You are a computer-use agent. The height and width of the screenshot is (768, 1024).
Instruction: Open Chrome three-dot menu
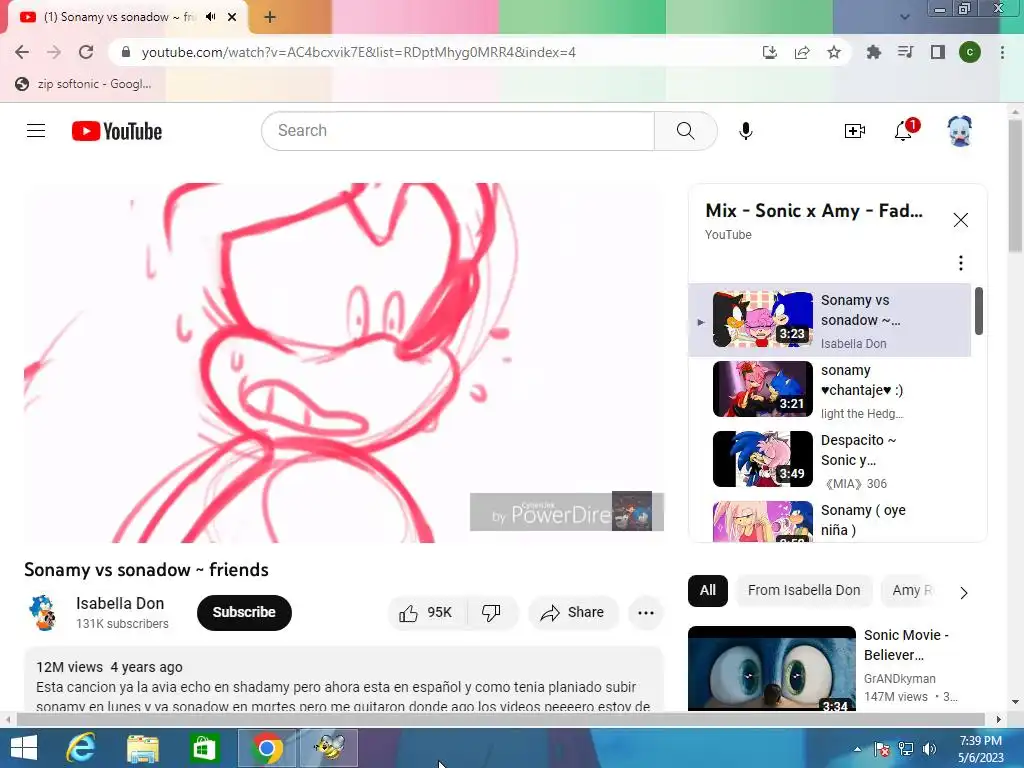pyautogui.click(x=1002, y=52)
